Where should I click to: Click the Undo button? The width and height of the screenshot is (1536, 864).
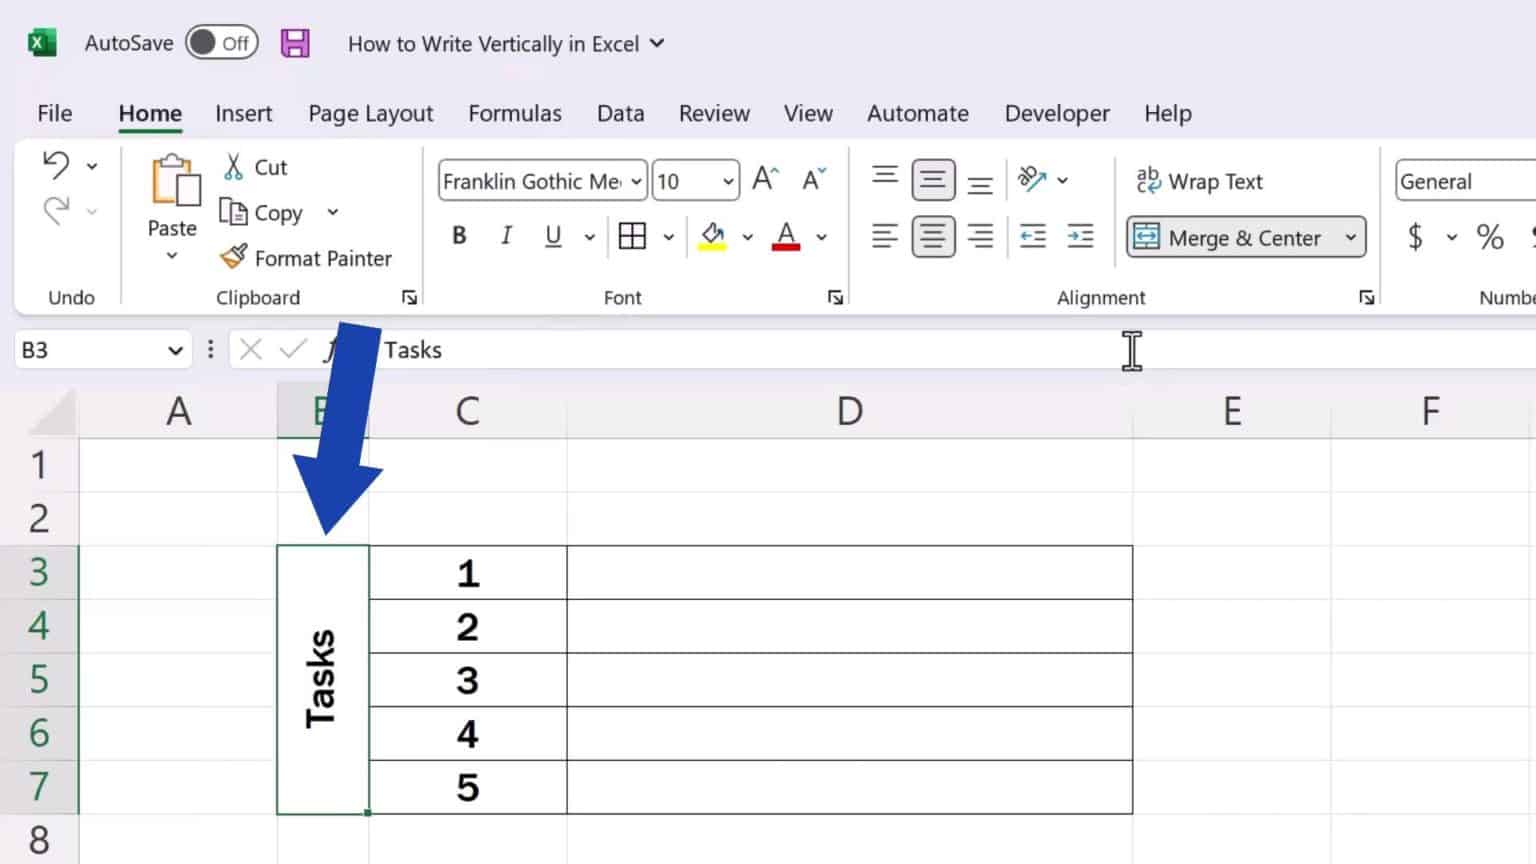pos(57,165)
